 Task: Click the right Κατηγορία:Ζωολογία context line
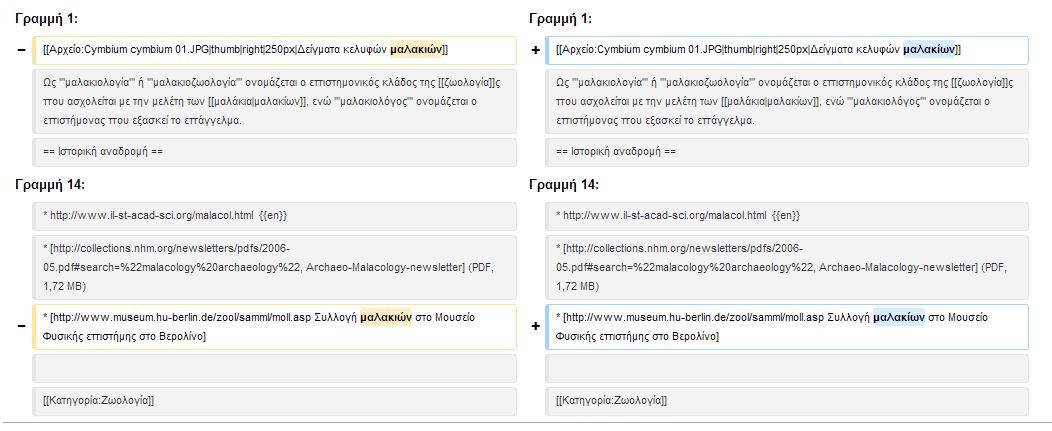click(x=788, y=401)
